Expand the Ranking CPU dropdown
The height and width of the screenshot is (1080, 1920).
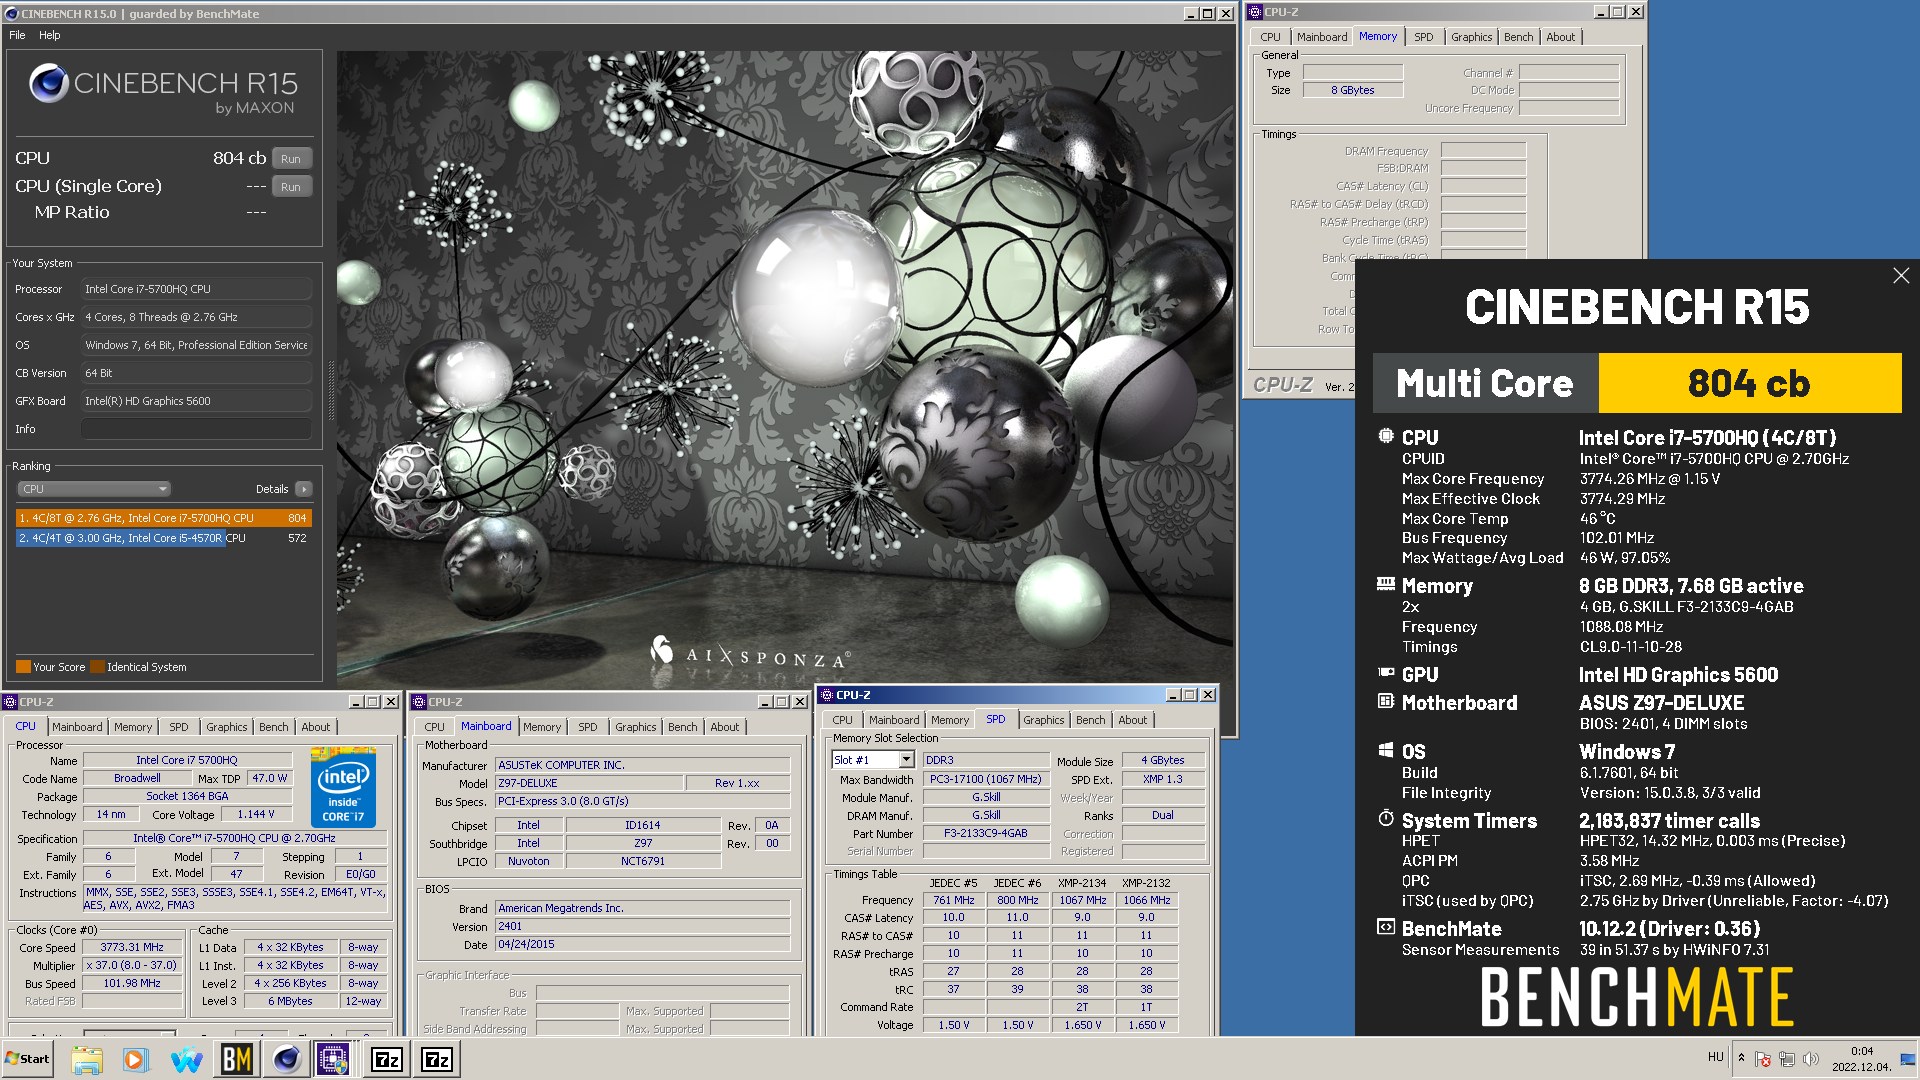(94, 489)
